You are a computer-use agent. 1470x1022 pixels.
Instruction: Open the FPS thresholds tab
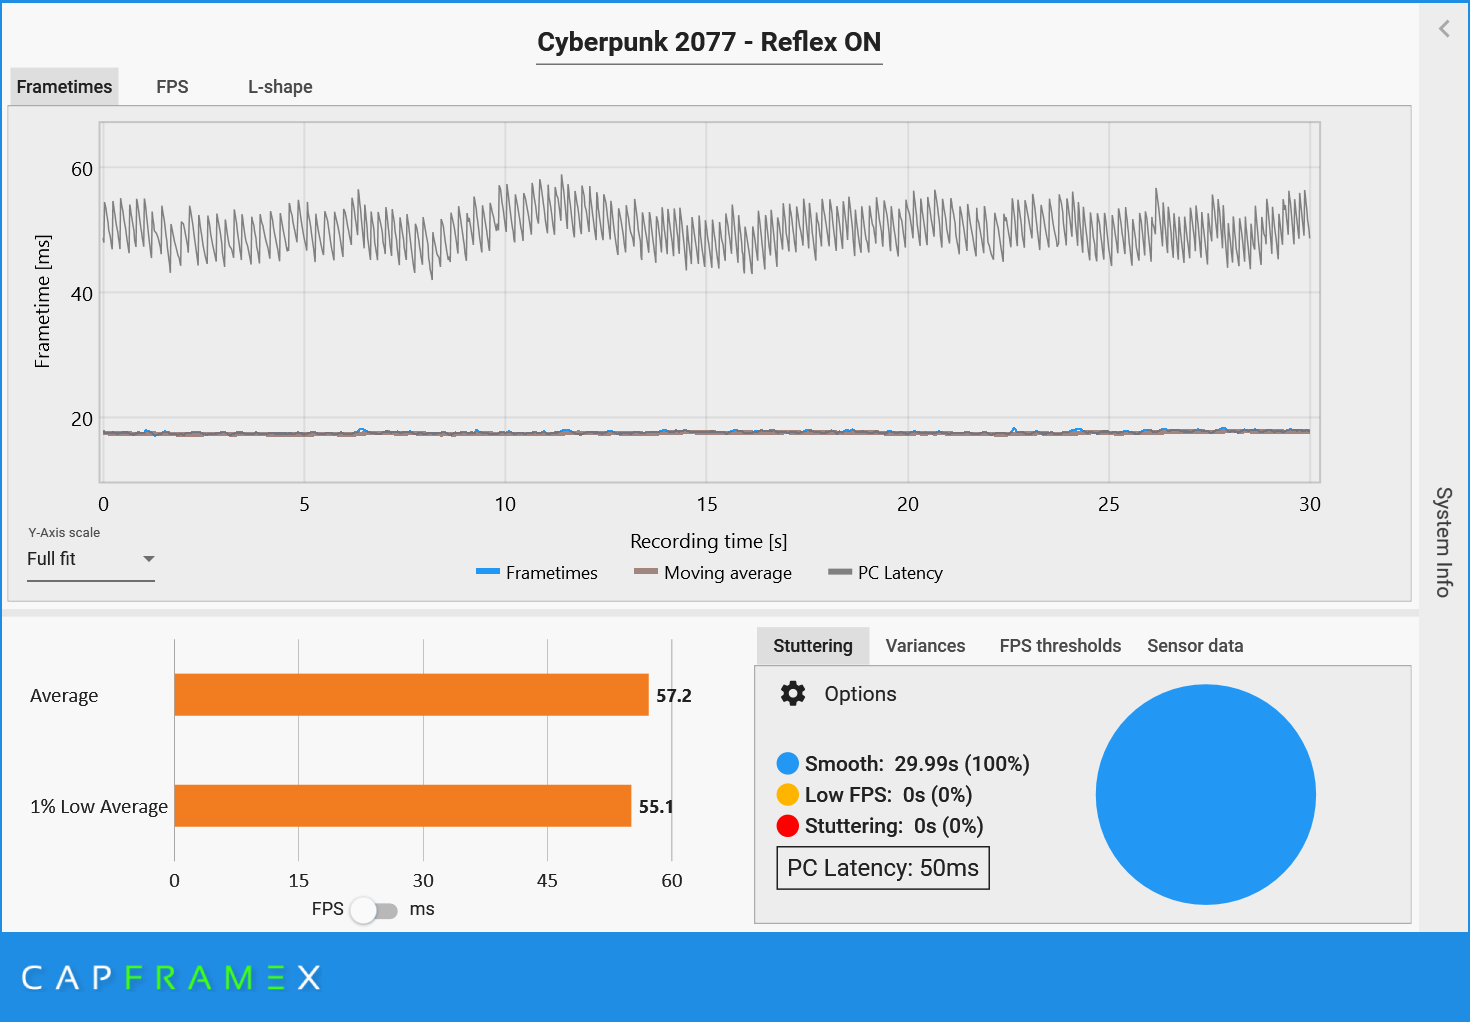(x=1060, y=646)
